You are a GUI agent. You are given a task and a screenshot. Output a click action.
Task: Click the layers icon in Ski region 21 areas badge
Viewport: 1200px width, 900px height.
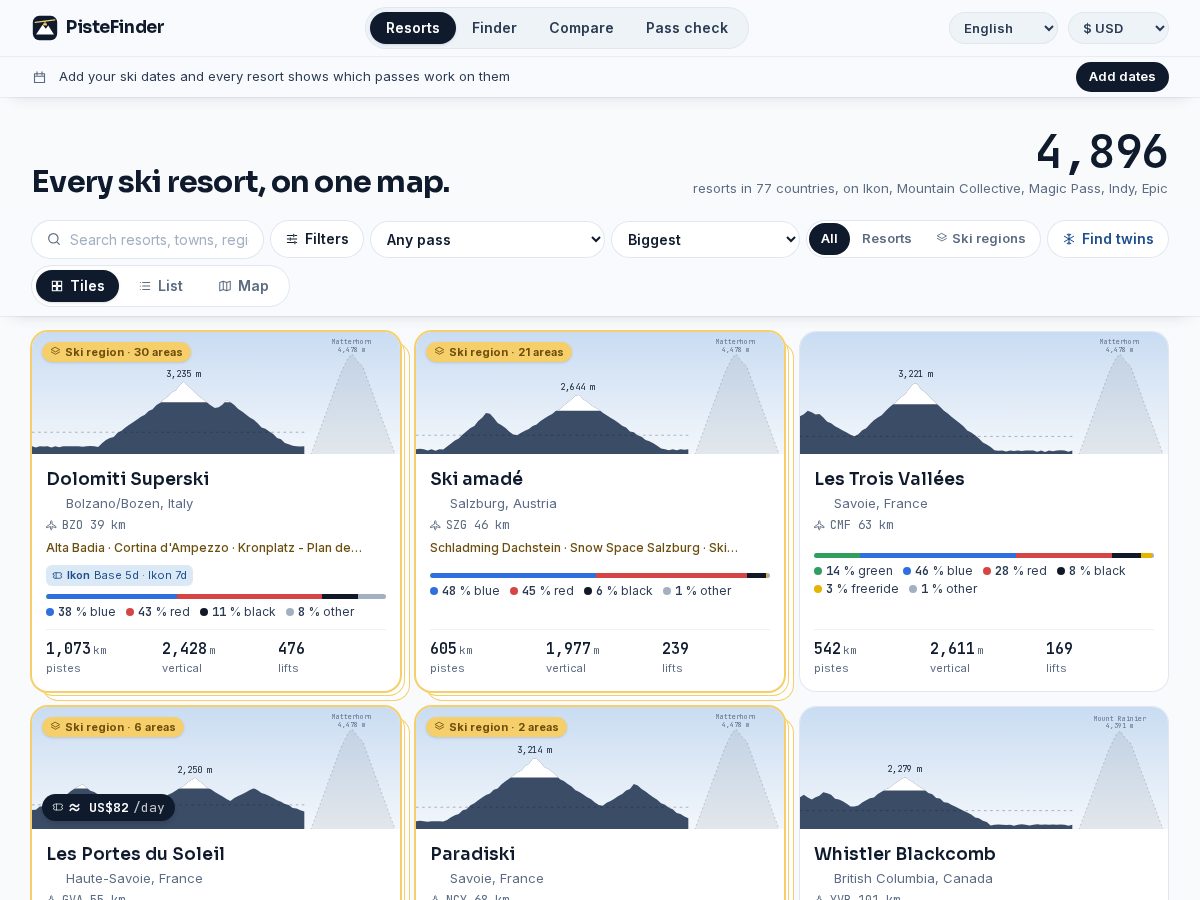coord(439,351)
